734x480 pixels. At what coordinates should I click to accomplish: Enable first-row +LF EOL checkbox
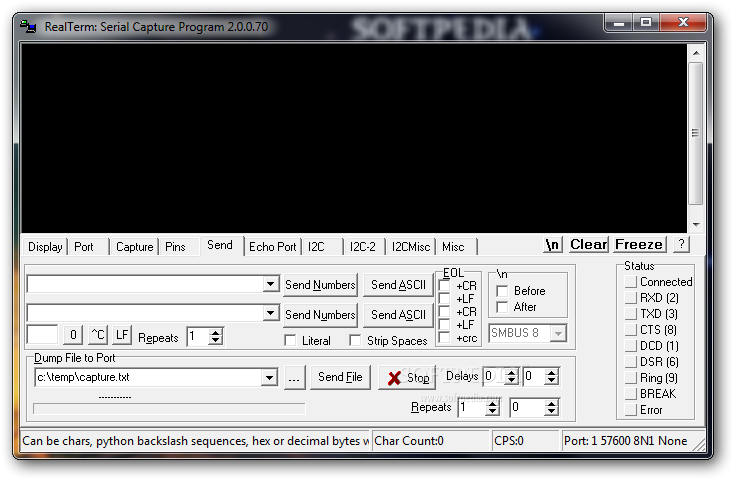(x=444, y=299)
